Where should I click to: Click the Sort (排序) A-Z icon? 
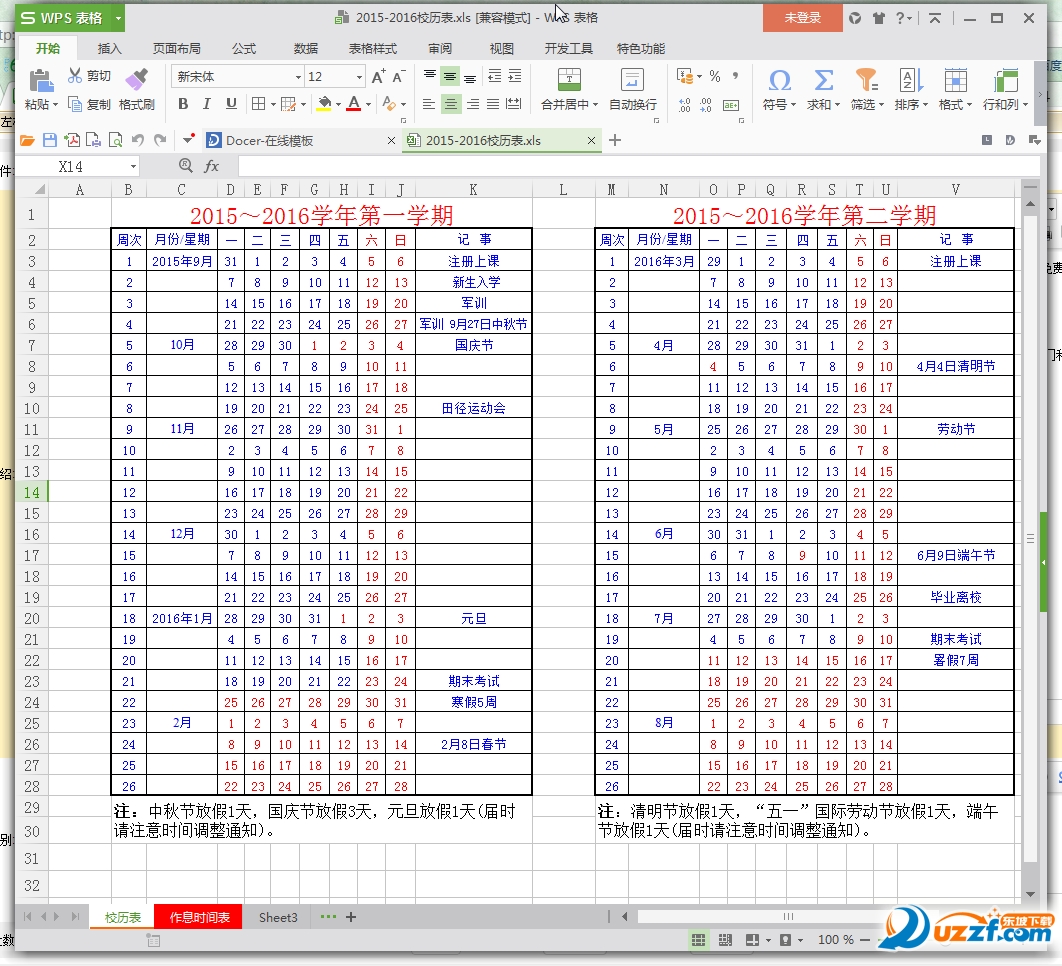tap(911, 81)
